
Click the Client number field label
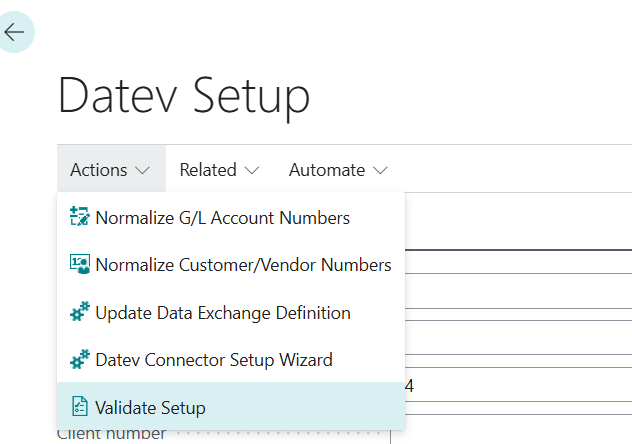[110, 435]
